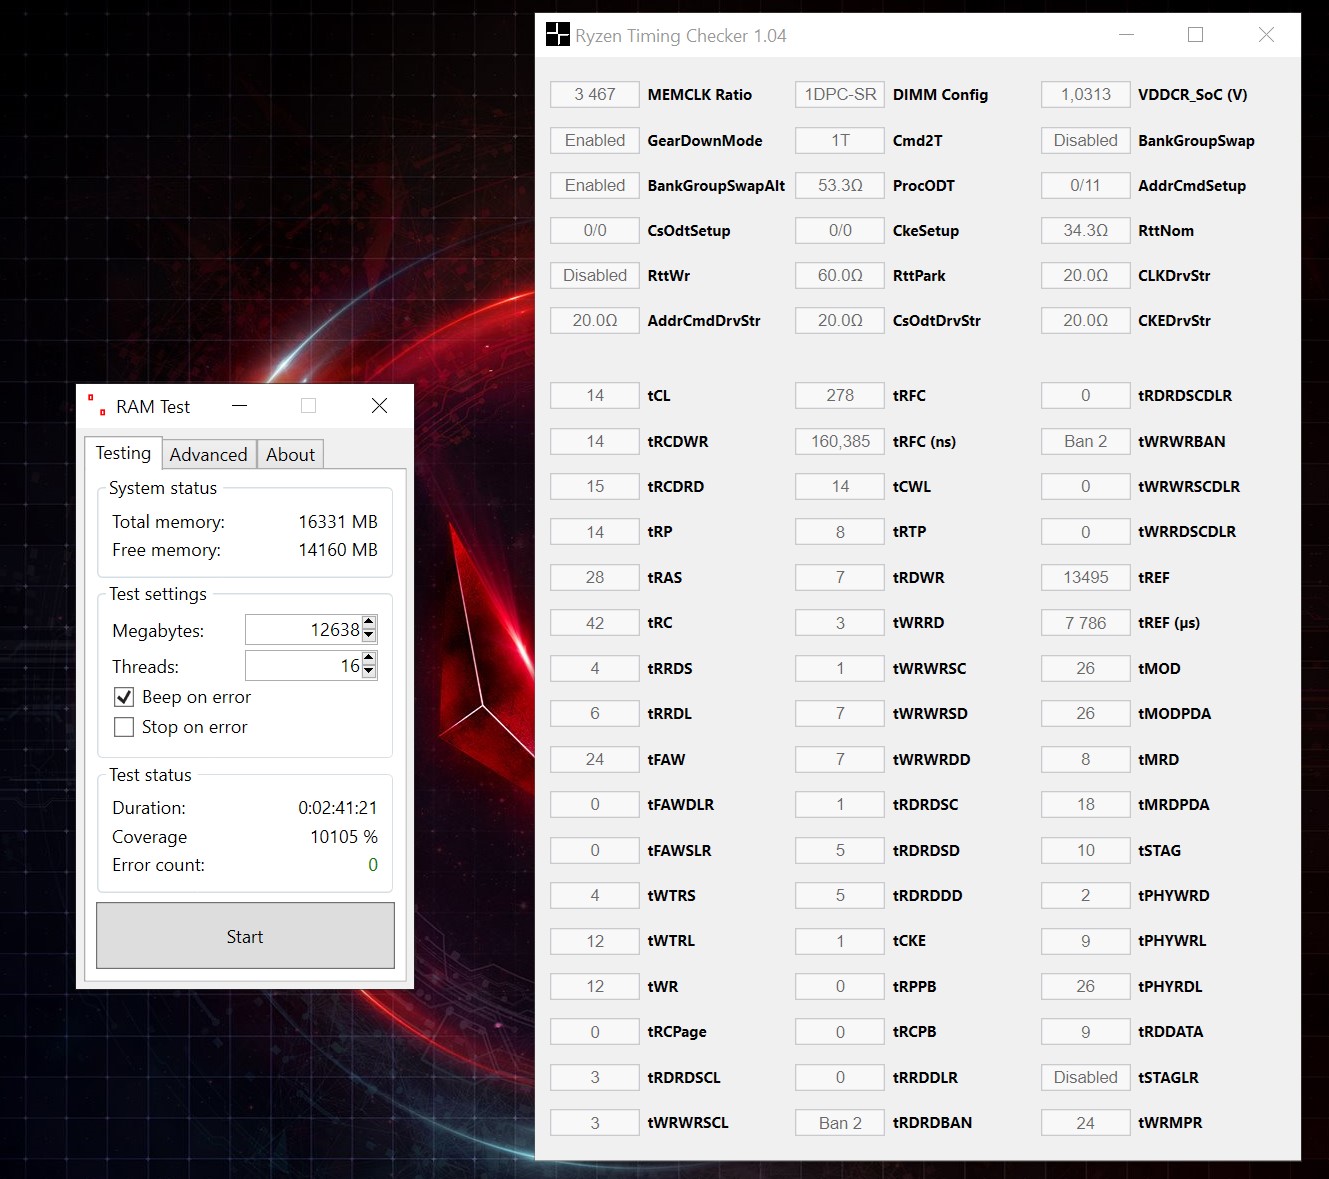Maximize the Ryzen Timing Checker window
The image size is (1329, 1179).
(1195, 35)
